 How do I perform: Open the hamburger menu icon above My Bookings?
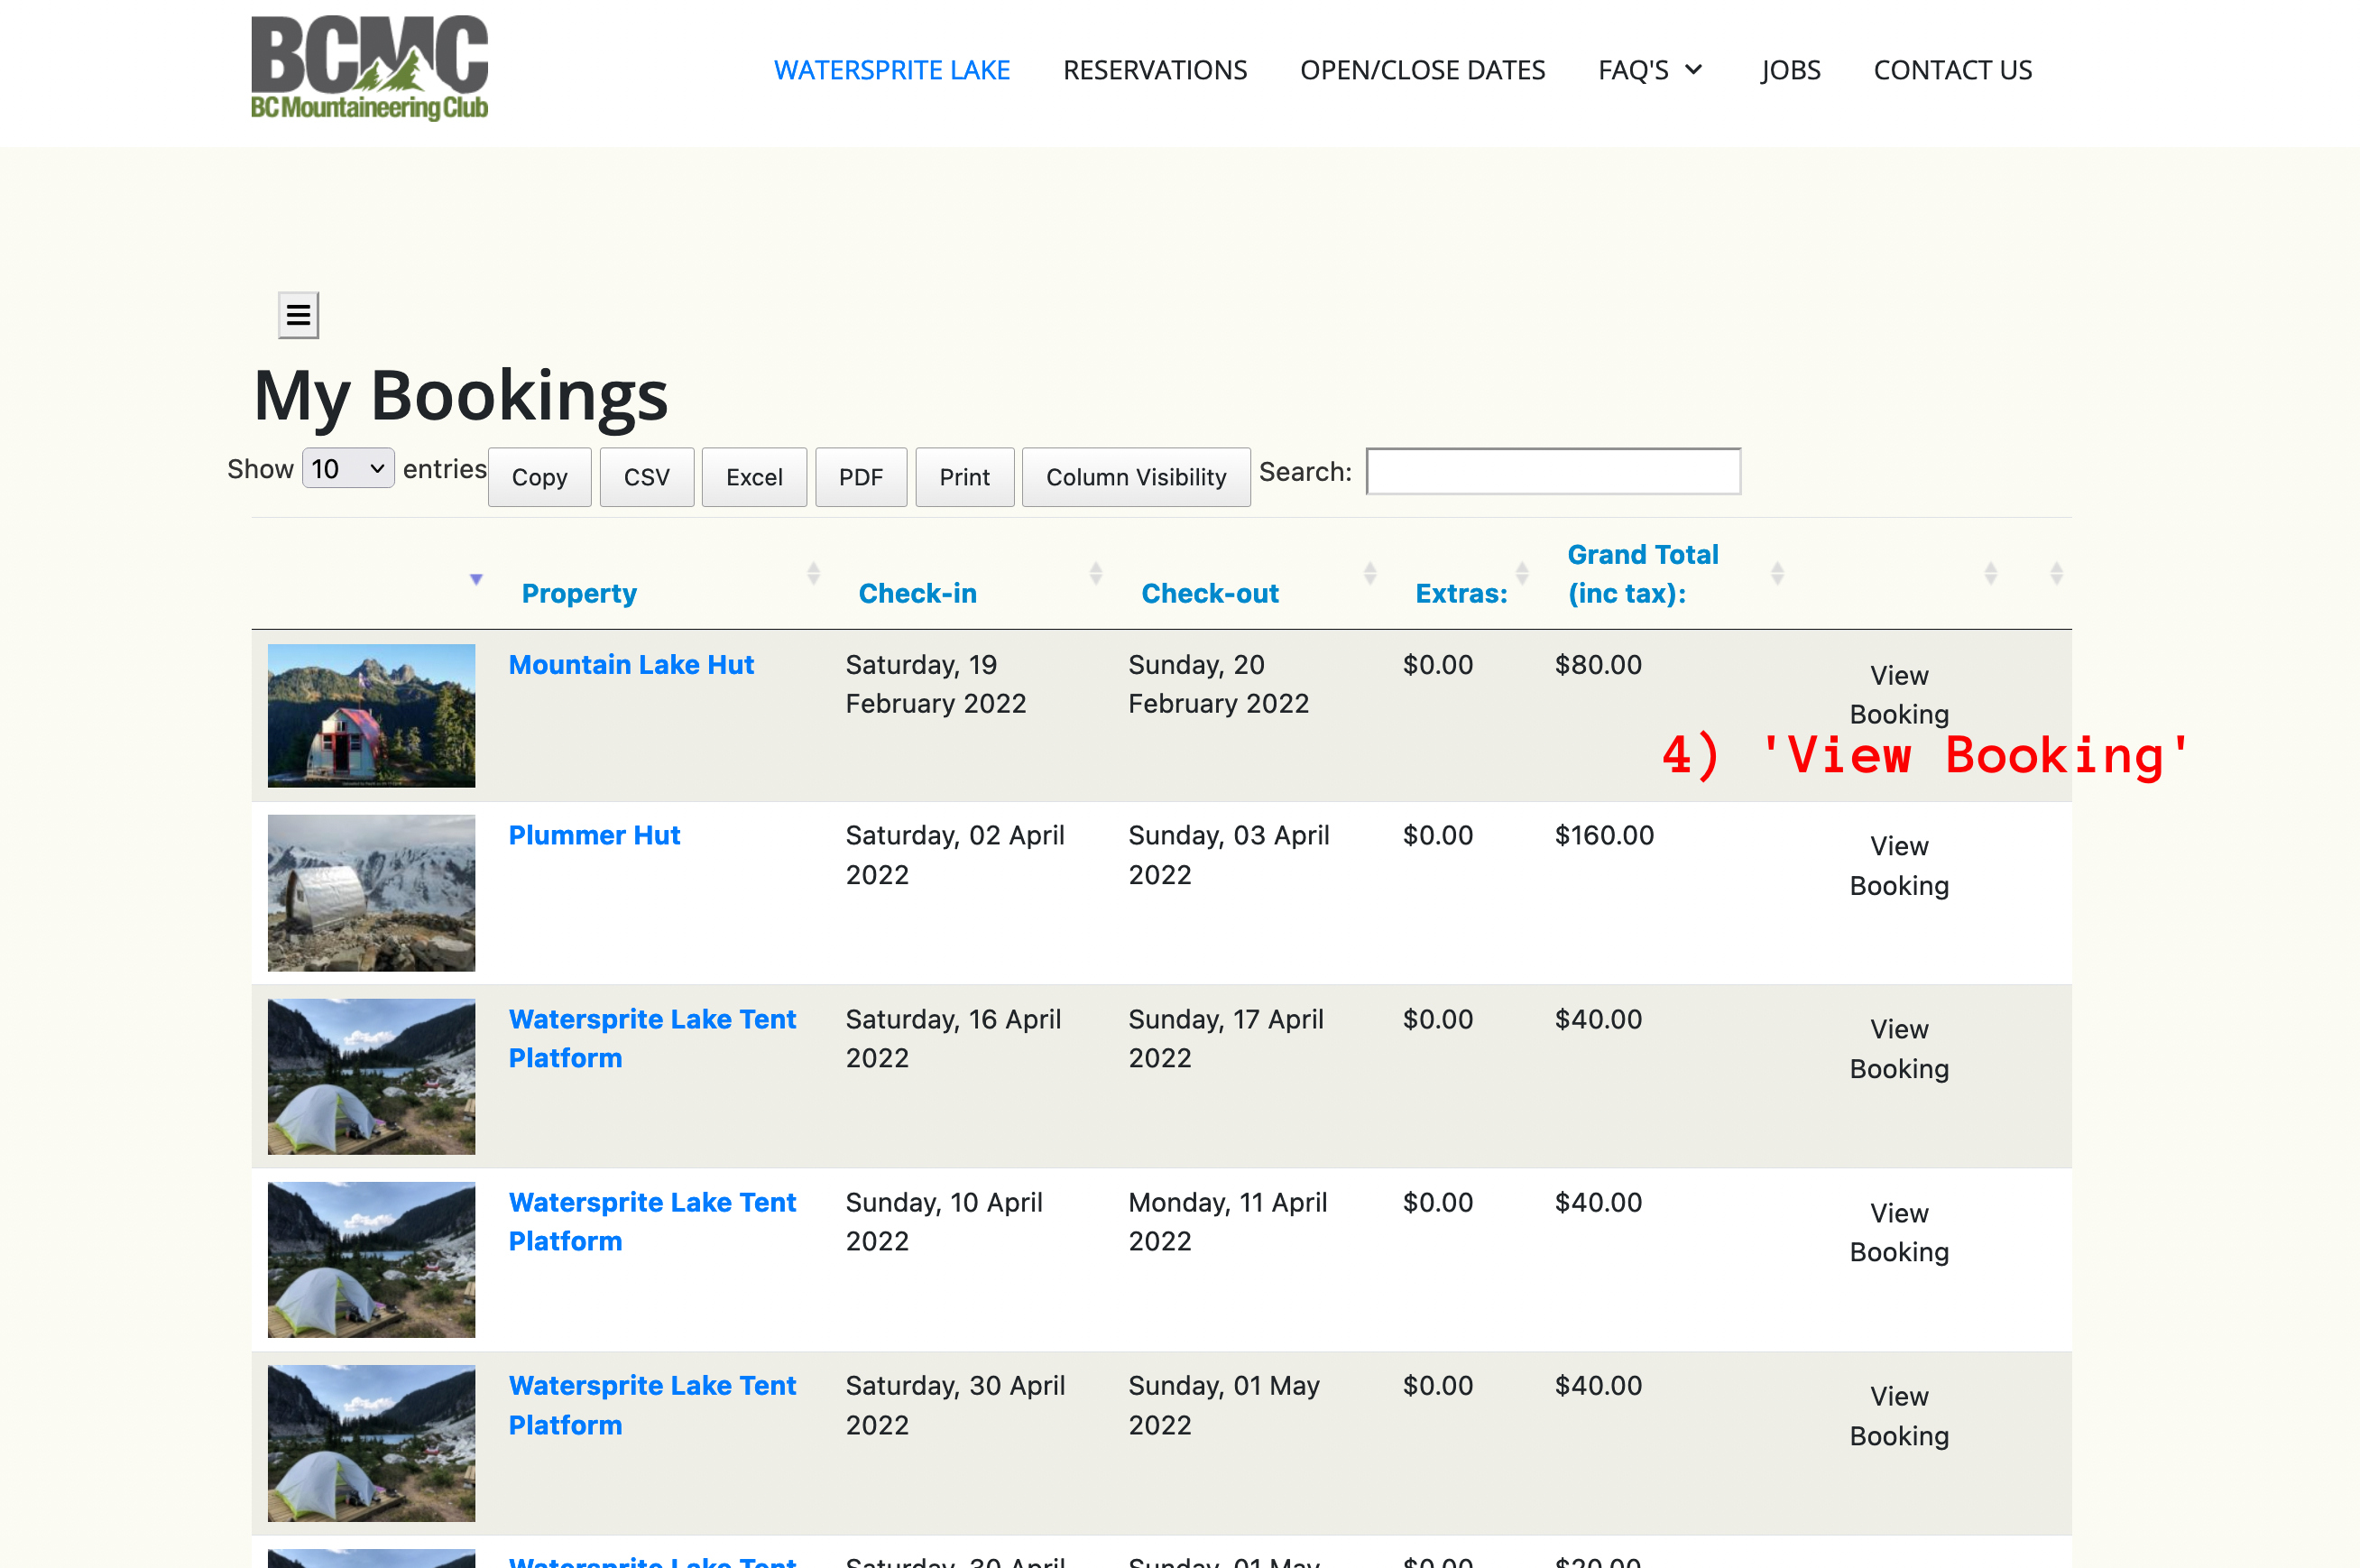pos(298,316)
